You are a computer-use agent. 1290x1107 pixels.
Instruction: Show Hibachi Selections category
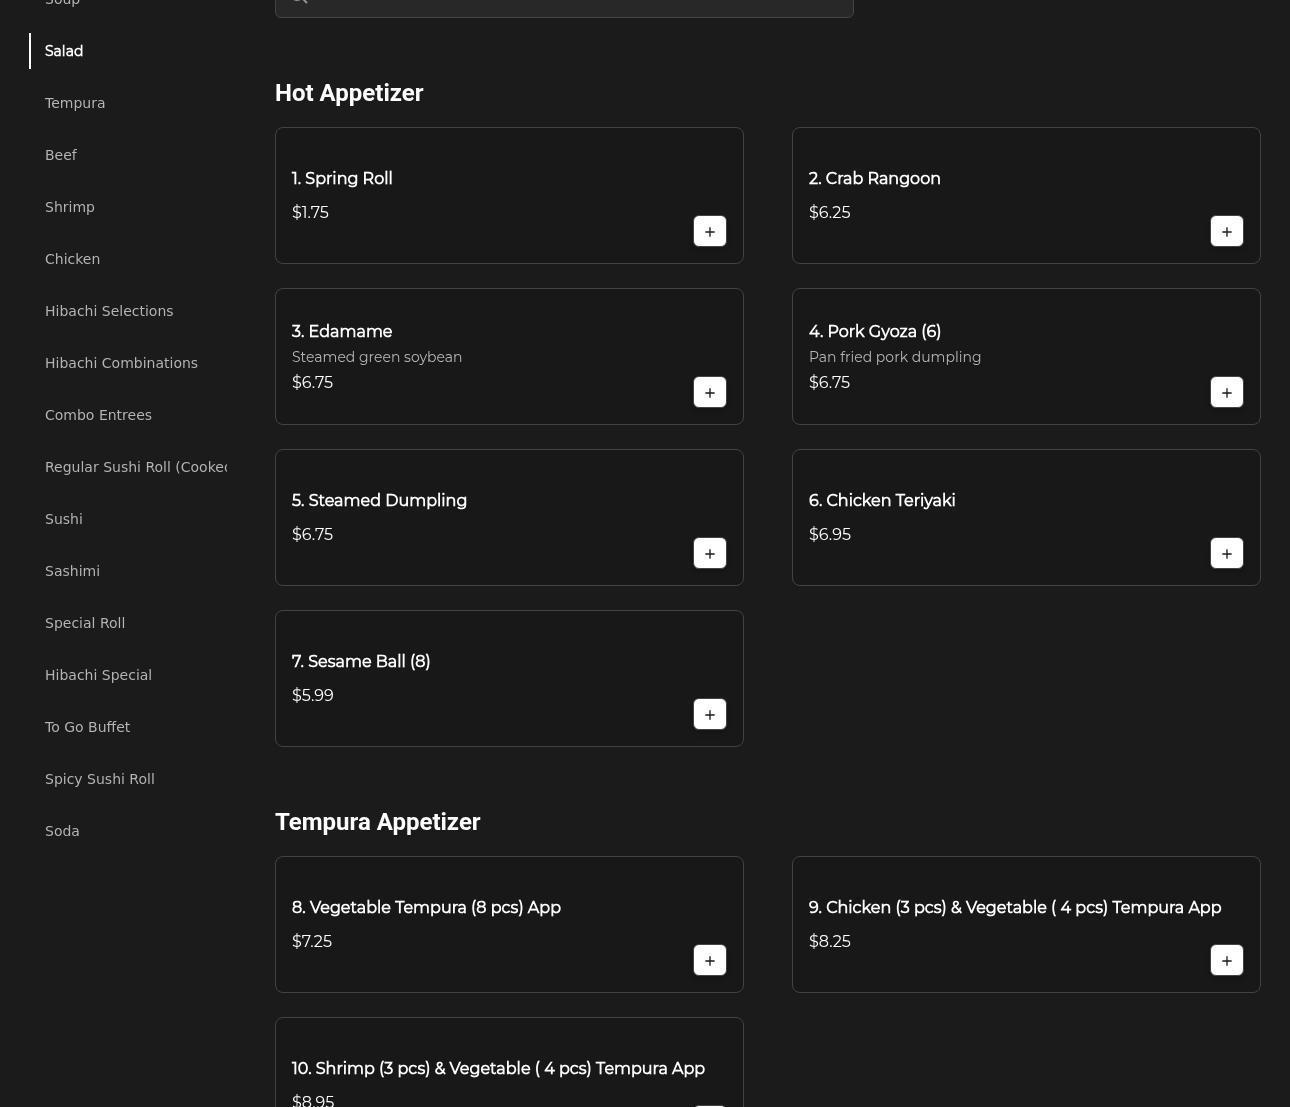pos(109,311)
